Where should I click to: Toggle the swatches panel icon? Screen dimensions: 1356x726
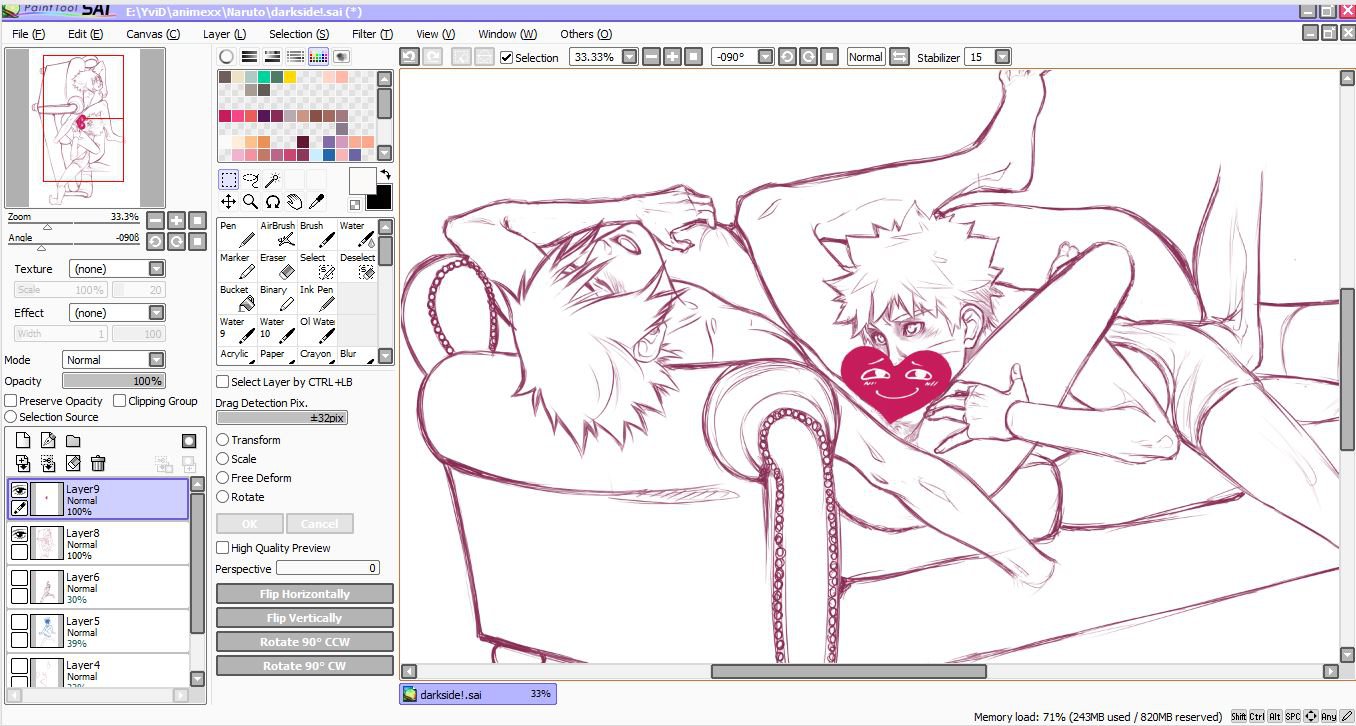tap(319, 57)
